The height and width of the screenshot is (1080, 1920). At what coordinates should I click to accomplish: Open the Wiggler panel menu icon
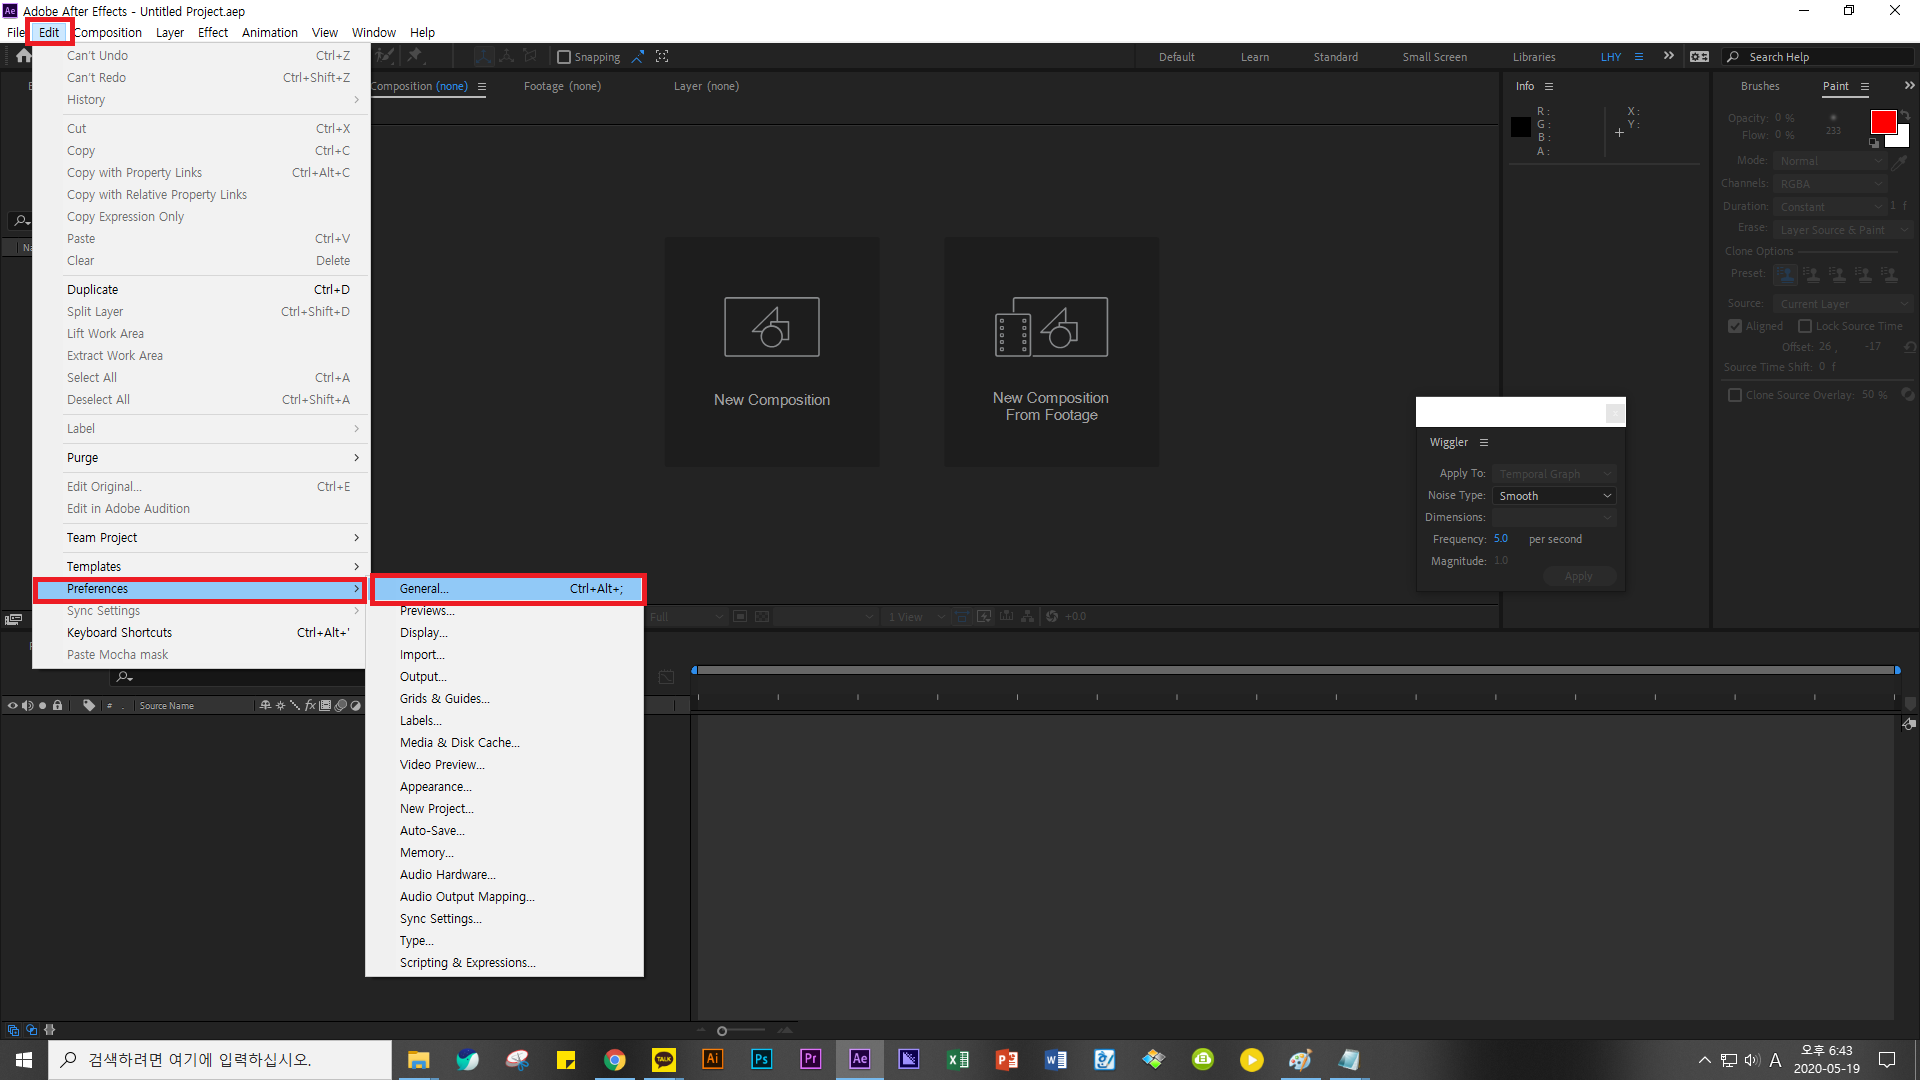[1484, 443]
